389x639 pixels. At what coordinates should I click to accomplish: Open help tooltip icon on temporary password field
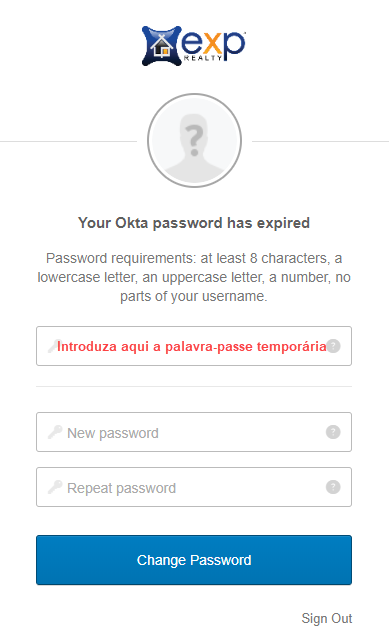[x=333, y=346]
